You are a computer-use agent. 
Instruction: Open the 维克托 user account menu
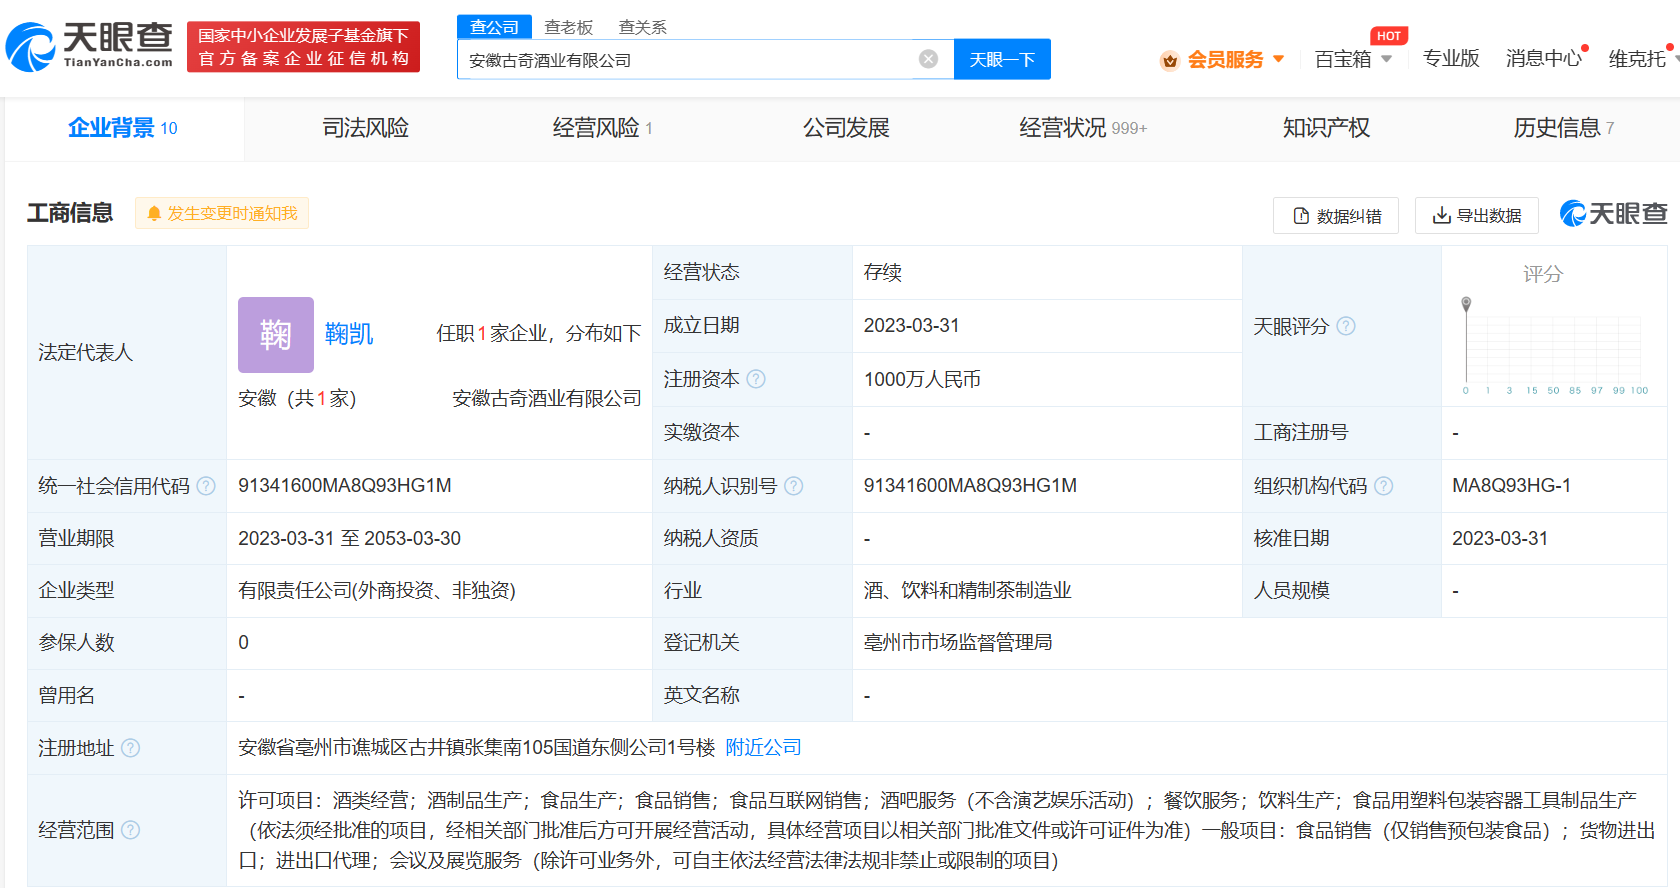[x=1640, y=59]
